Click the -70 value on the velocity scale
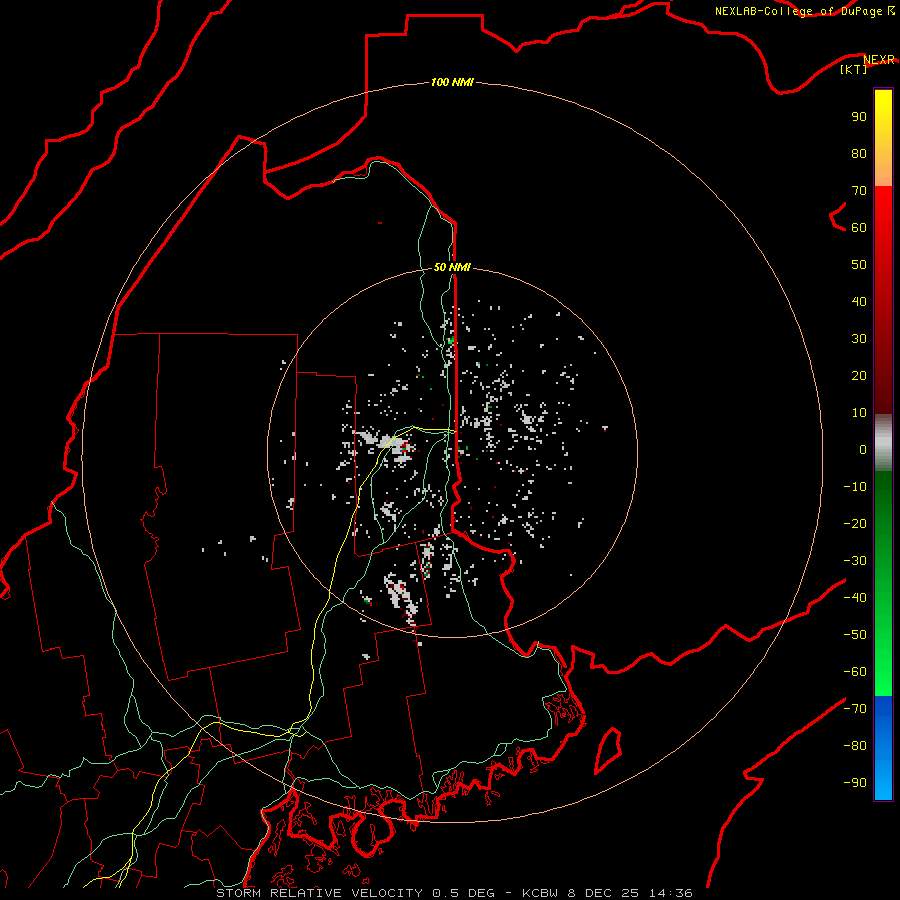Image resolution: width=900 pixels, height=900 pixels. (855, 709)
